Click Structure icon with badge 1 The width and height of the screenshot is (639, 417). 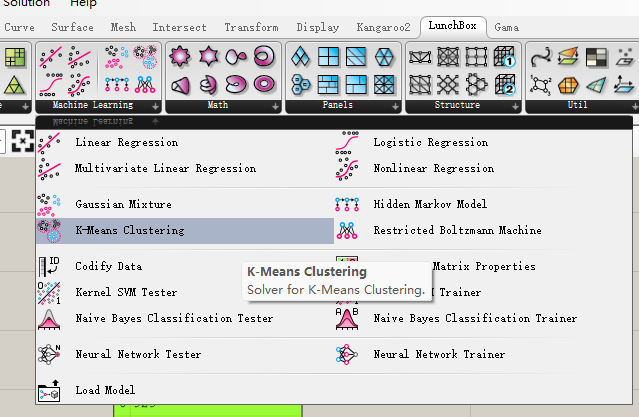(x=504, y=57)
